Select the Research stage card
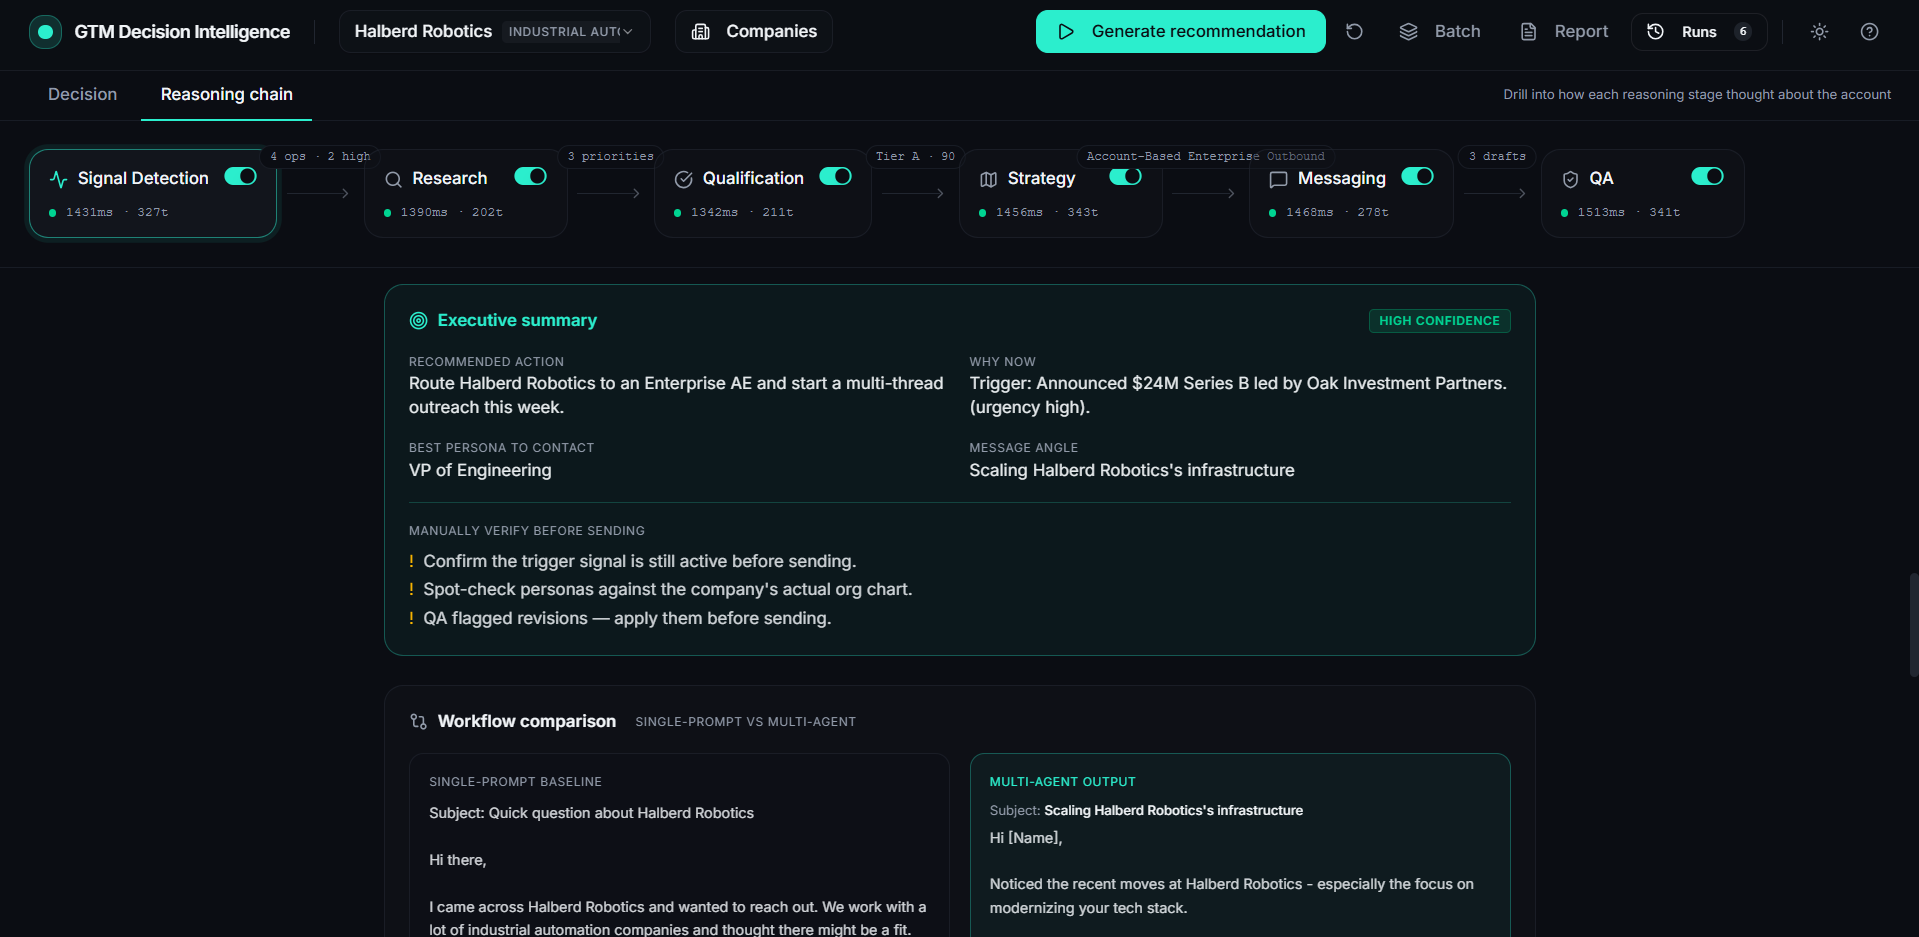This screenshot has width=1919, height=937. (466, 194)
